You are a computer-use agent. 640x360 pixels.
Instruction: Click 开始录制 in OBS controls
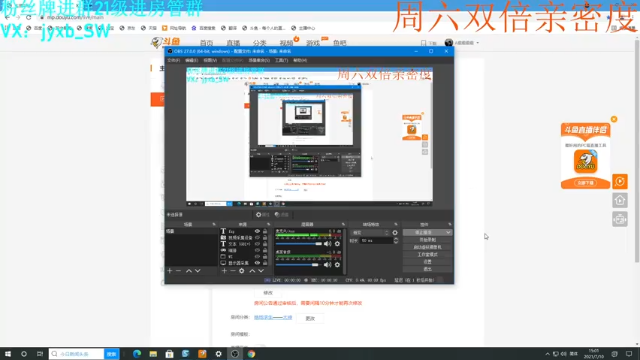coord(427,240)
